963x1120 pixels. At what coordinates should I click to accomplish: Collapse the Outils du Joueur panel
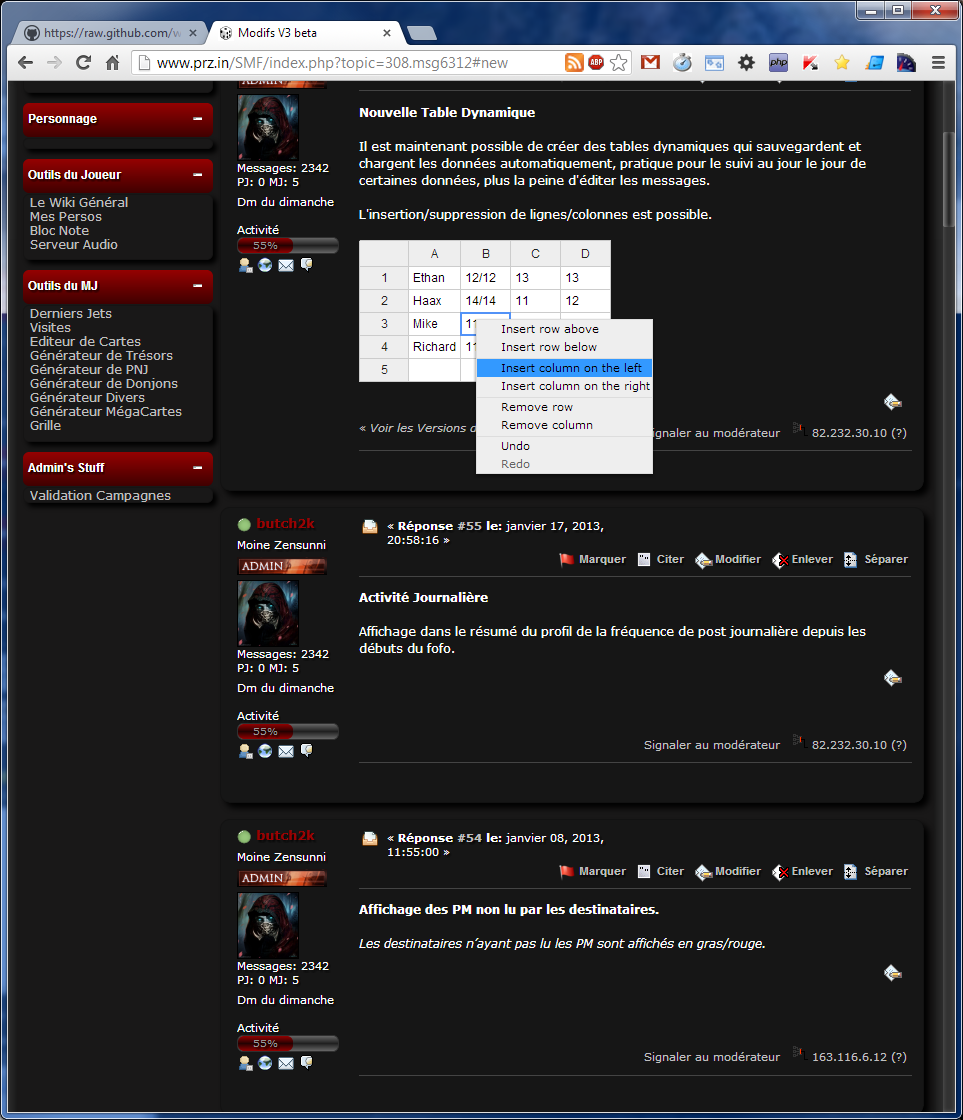click(x=198, y=175)
